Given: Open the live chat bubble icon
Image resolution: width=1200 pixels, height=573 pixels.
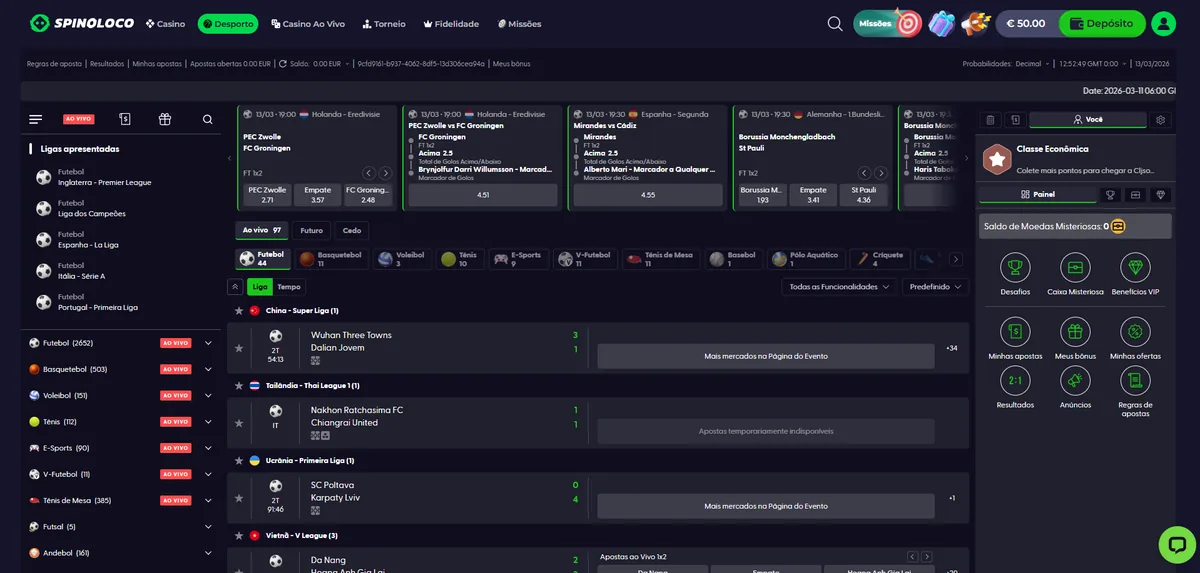Looking at the screenshot, I should tap(1177, 545).
